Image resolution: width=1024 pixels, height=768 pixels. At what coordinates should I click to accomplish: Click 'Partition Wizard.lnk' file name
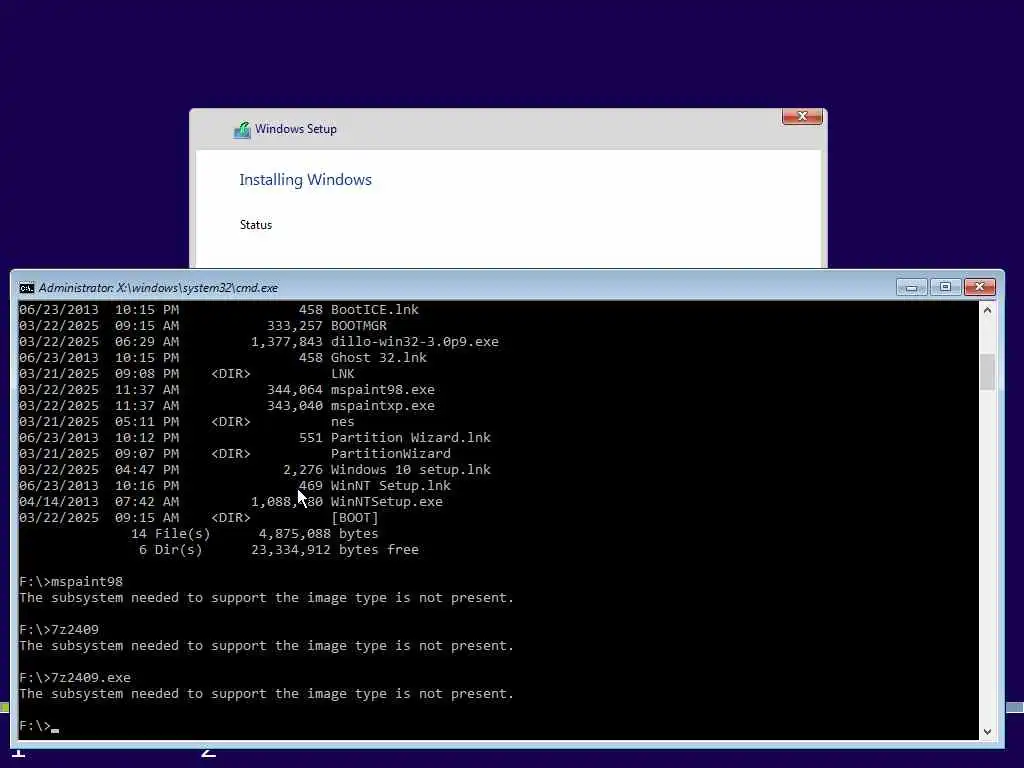pos(411,438)
